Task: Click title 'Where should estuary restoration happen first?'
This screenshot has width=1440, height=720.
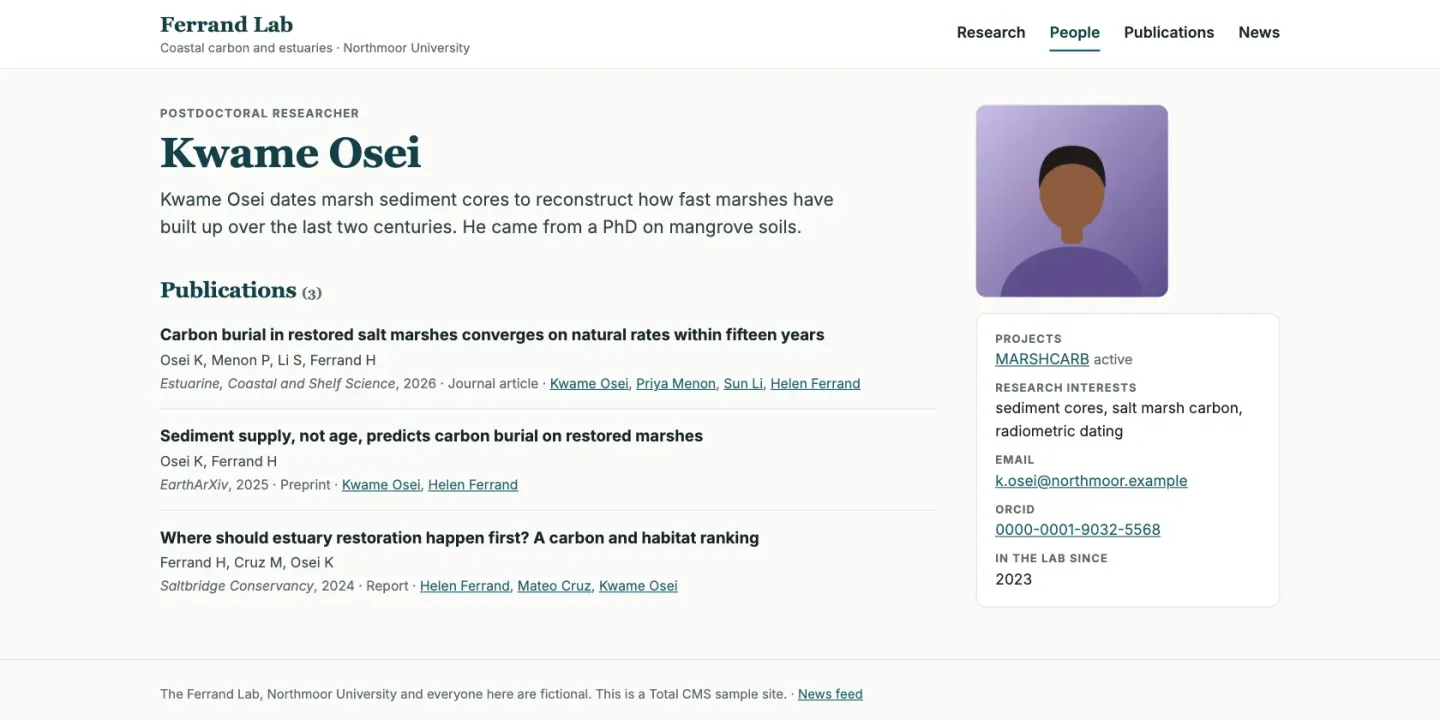Action: click(x=459, y=538)
